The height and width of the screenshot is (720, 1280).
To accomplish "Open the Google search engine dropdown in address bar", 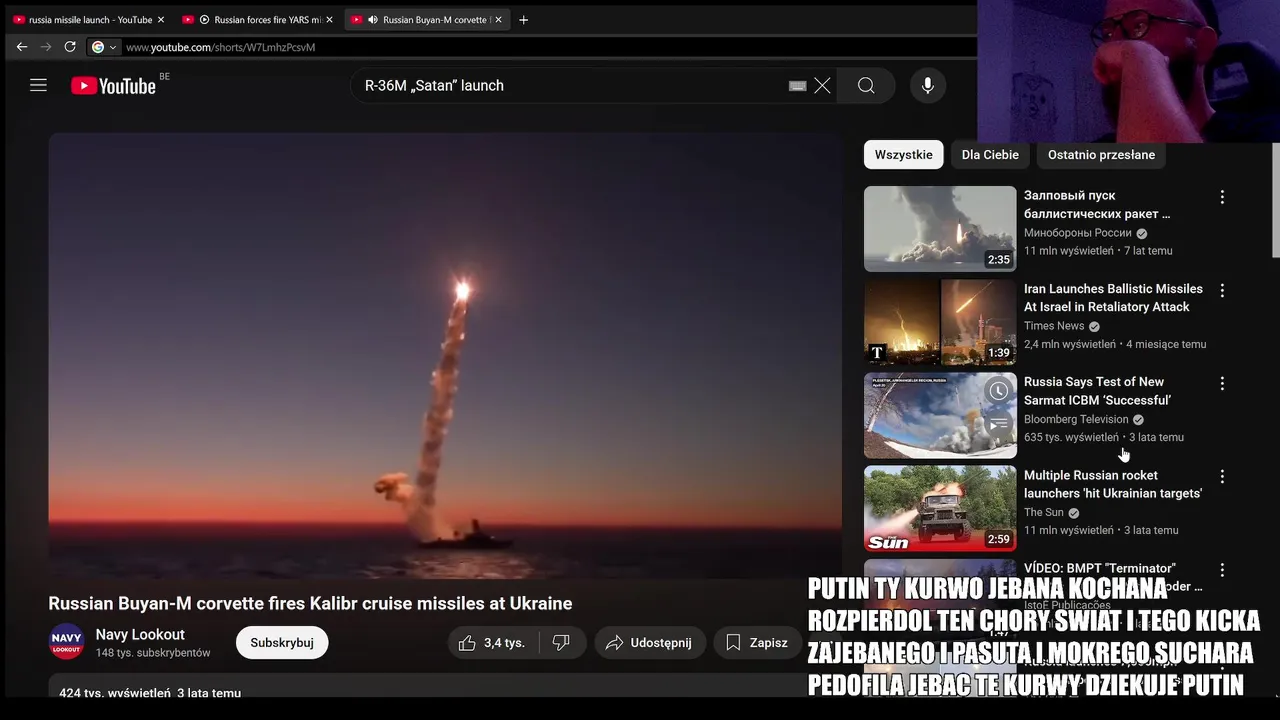I will point(104,47).
